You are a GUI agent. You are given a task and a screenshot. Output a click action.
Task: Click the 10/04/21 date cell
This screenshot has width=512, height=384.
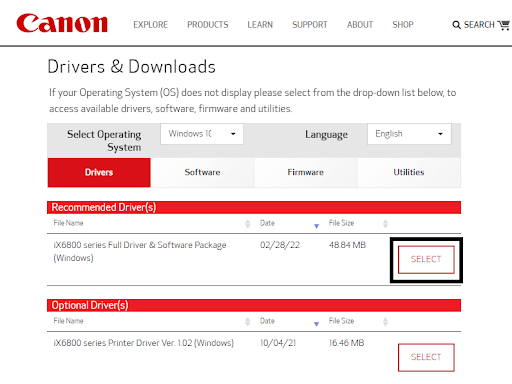coord(278,343)
